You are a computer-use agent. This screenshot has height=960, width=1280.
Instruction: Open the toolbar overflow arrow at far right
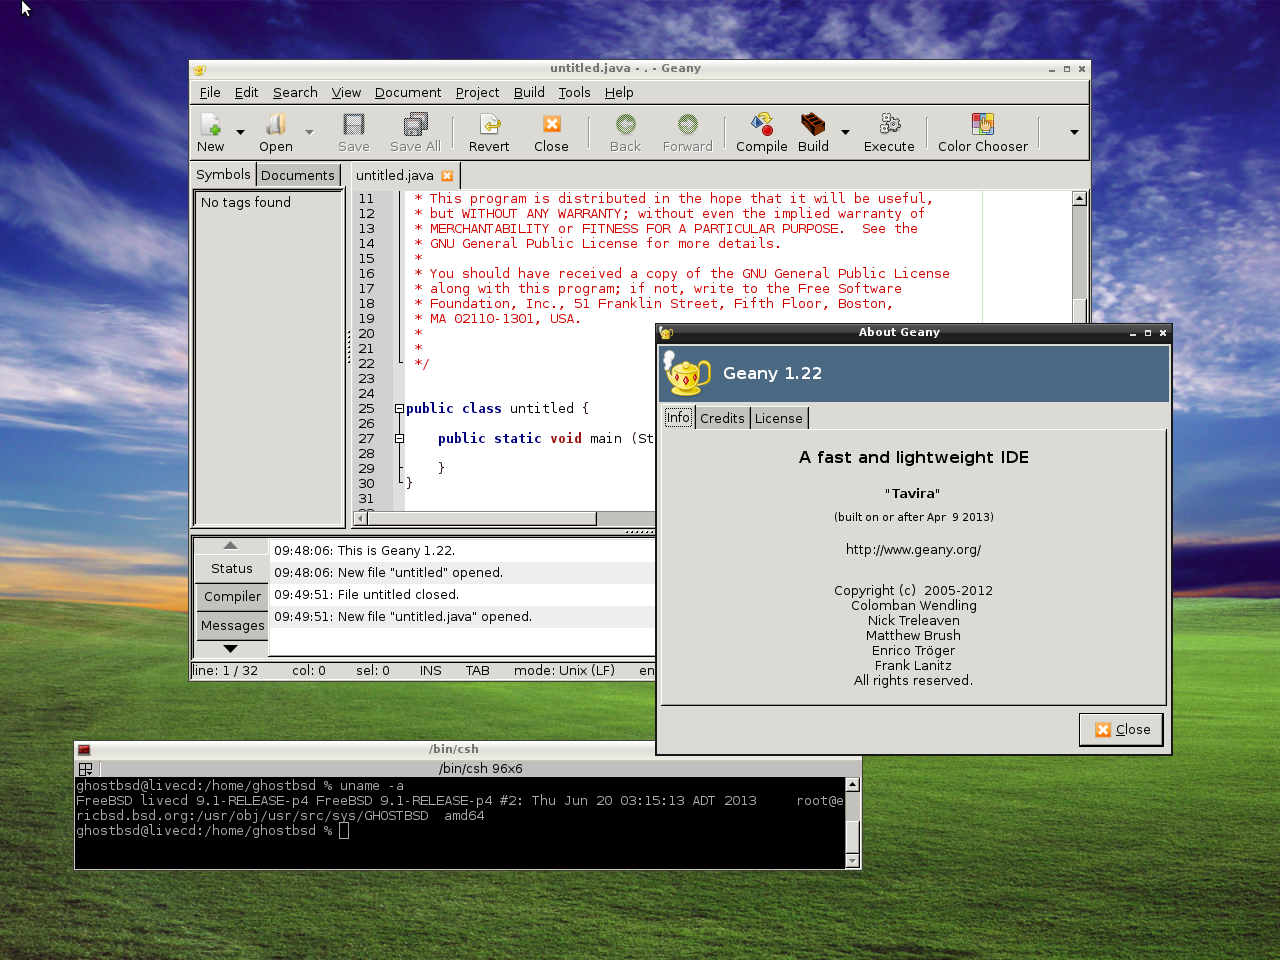1074,132
